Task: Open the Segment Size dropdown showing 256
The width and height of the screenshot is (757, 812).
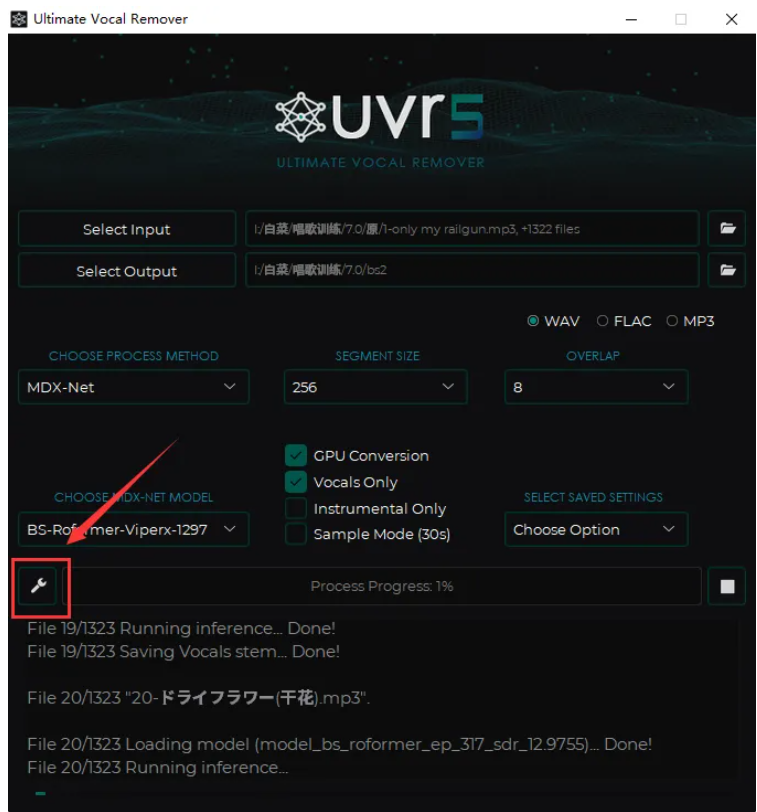Action: point(375,387)
